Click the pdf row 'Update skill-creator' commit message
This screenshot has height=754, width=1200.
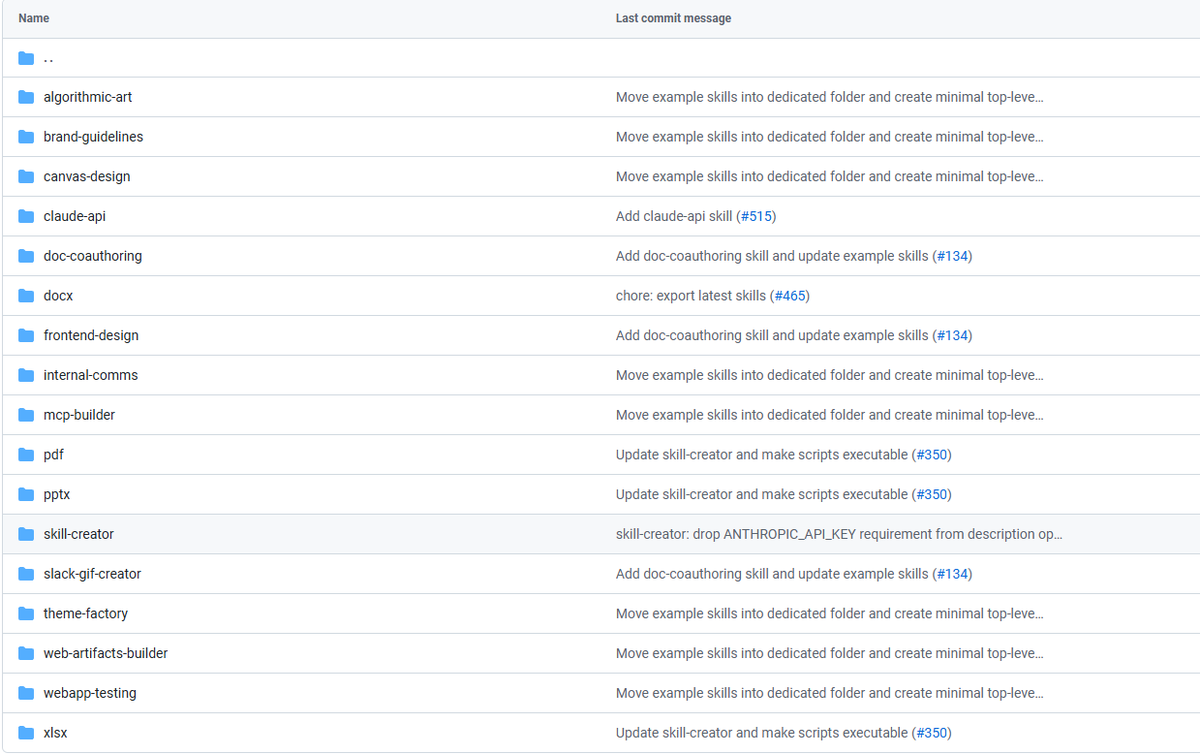tap(762, 455)
